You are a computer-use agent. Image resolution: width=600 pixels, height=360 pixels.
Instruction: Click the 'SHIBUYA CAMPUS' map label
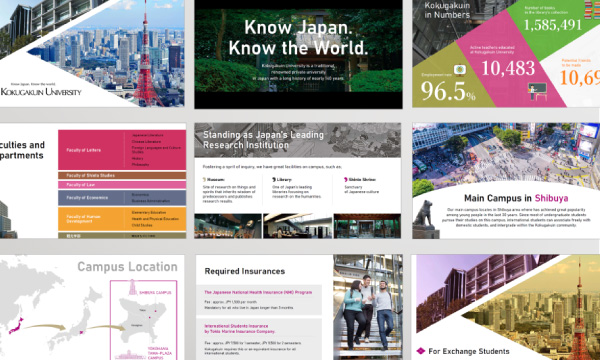[155, 293]
